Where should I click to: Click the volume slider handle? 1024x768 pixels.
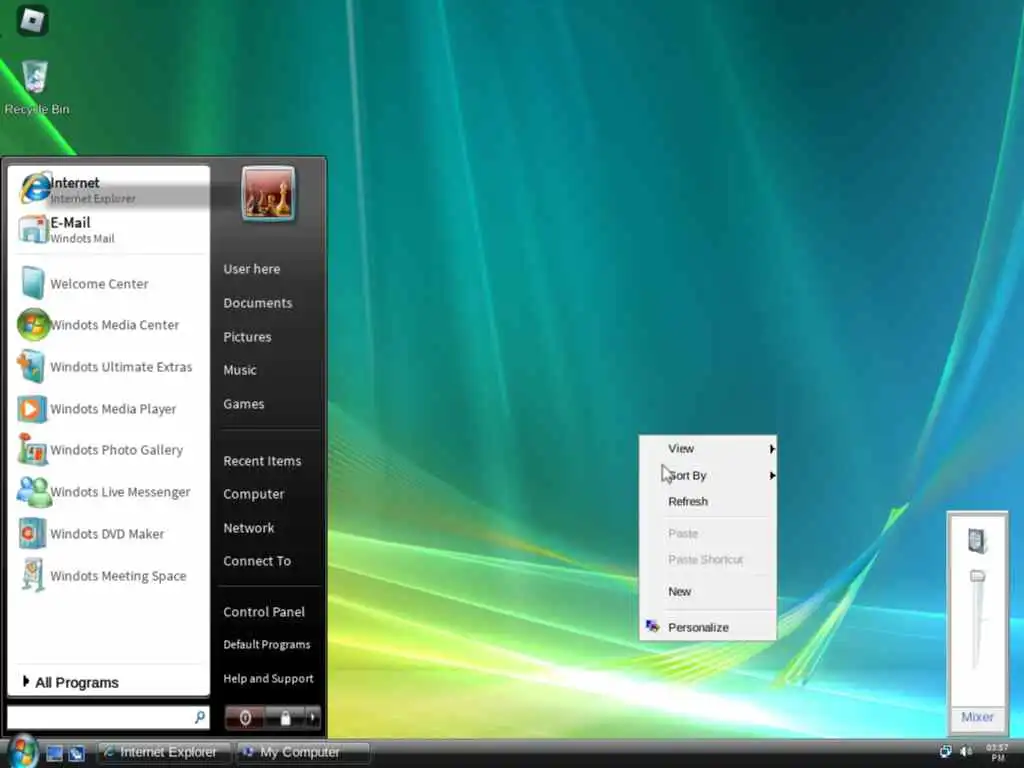coord(977,575)
